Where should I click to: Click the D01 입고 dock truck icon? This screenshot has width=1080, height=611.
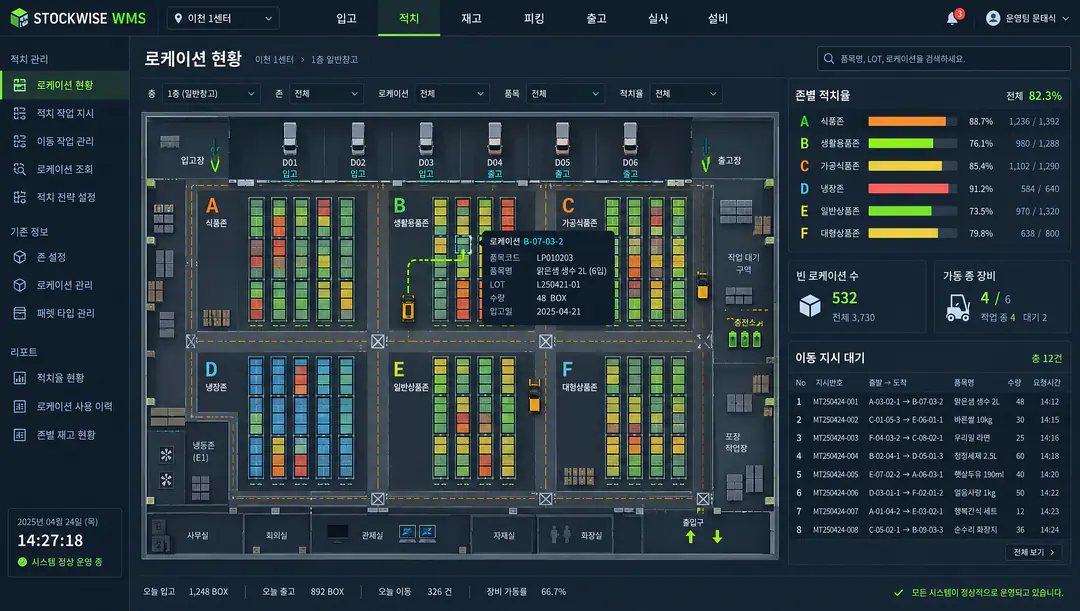pos(290,139)
